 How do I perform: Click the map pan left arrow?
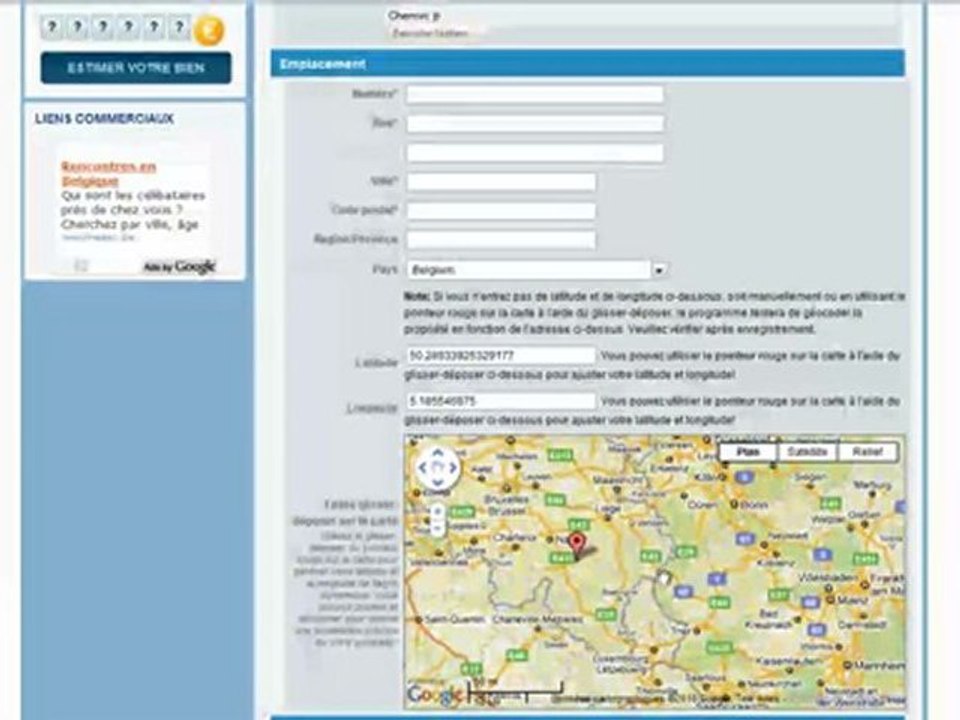coord(424,467)
